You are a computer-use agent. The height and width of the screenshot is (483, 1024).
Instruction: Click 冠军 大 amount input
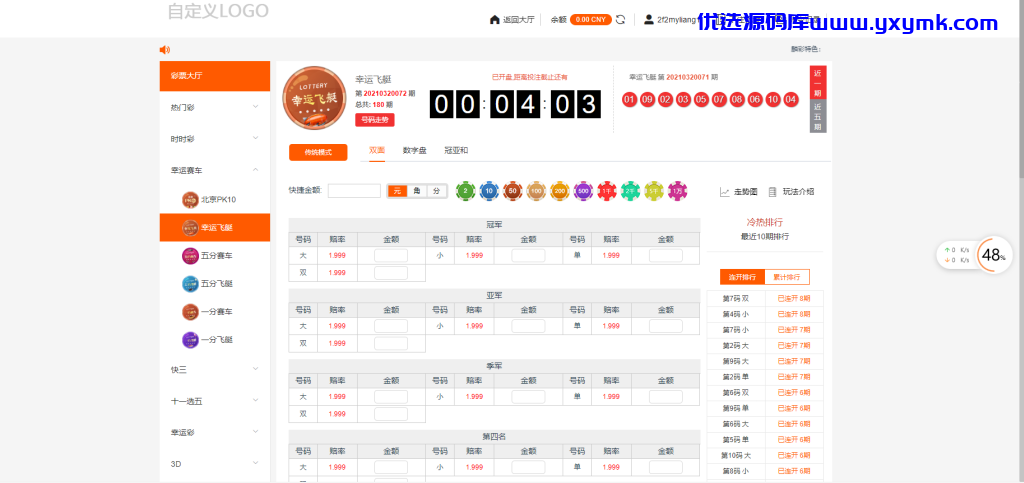click(x=391, y=255)
